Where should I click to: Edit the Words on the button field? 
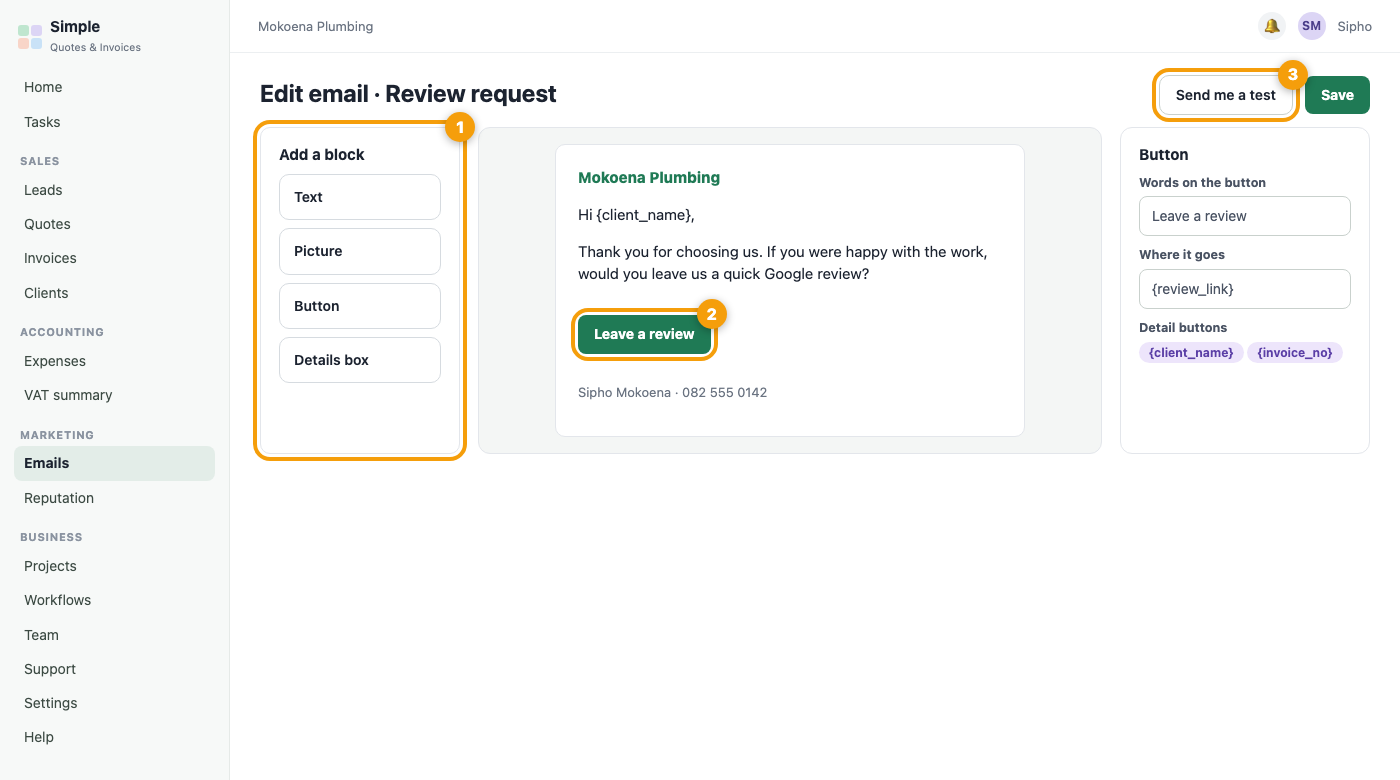coord(1245,216)
